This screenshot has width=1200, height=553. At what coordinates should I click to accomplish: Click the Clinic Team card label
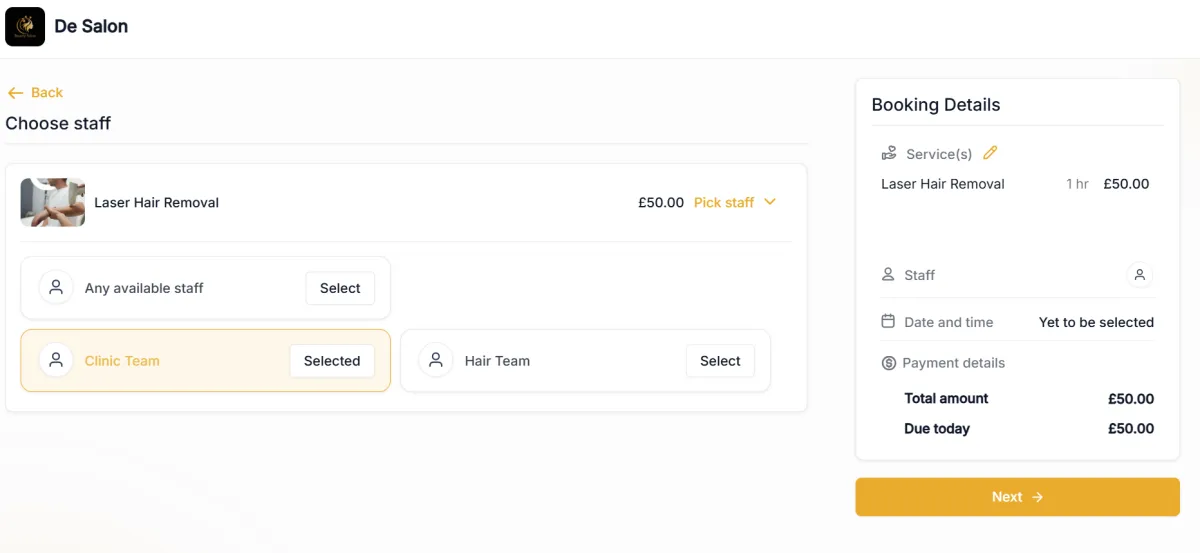pos(122,361)
